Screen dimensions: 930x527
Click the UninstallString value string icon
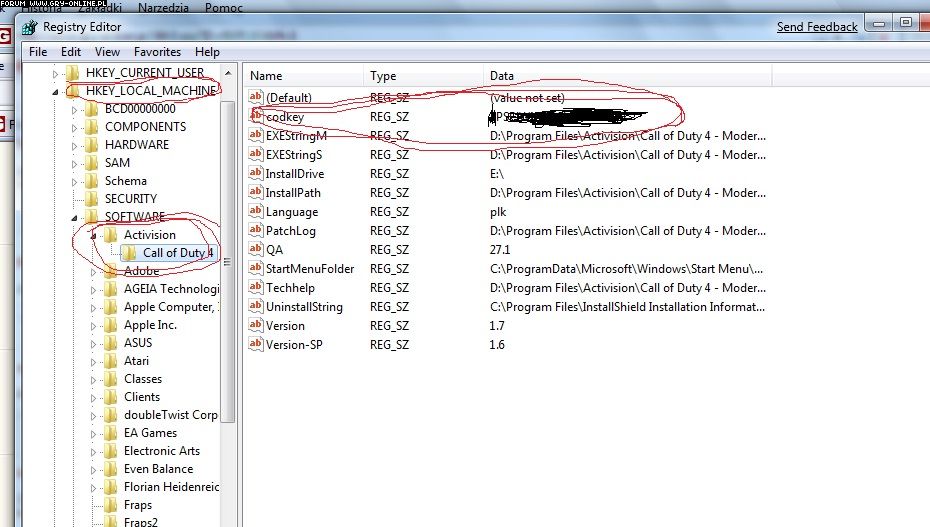[256, 306]
